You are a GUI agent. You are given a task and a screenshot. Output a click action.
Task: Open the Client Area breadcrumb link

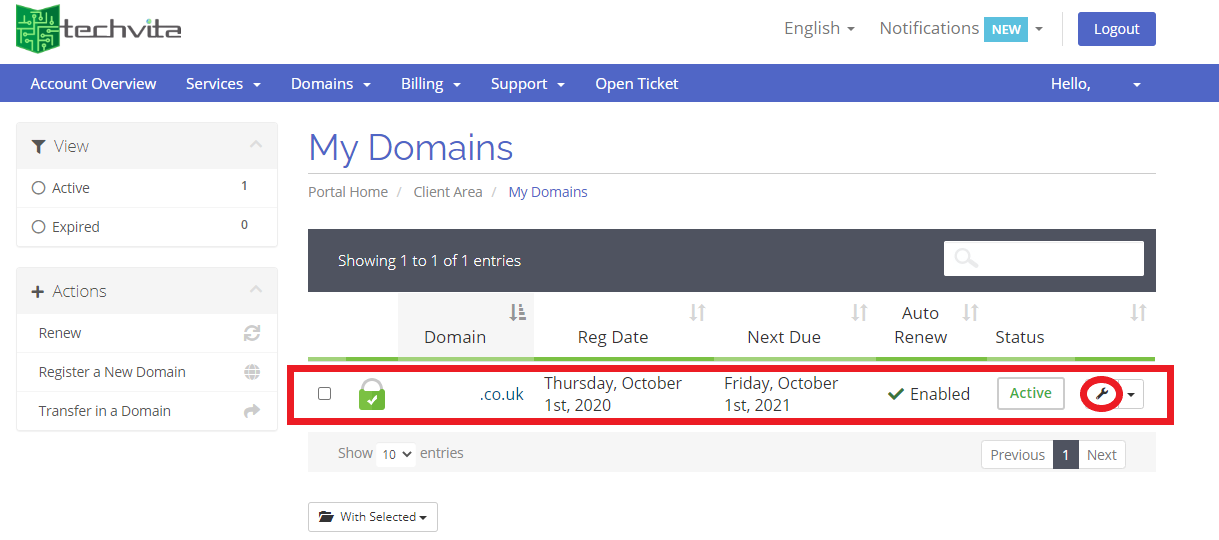tap(448, 192)
